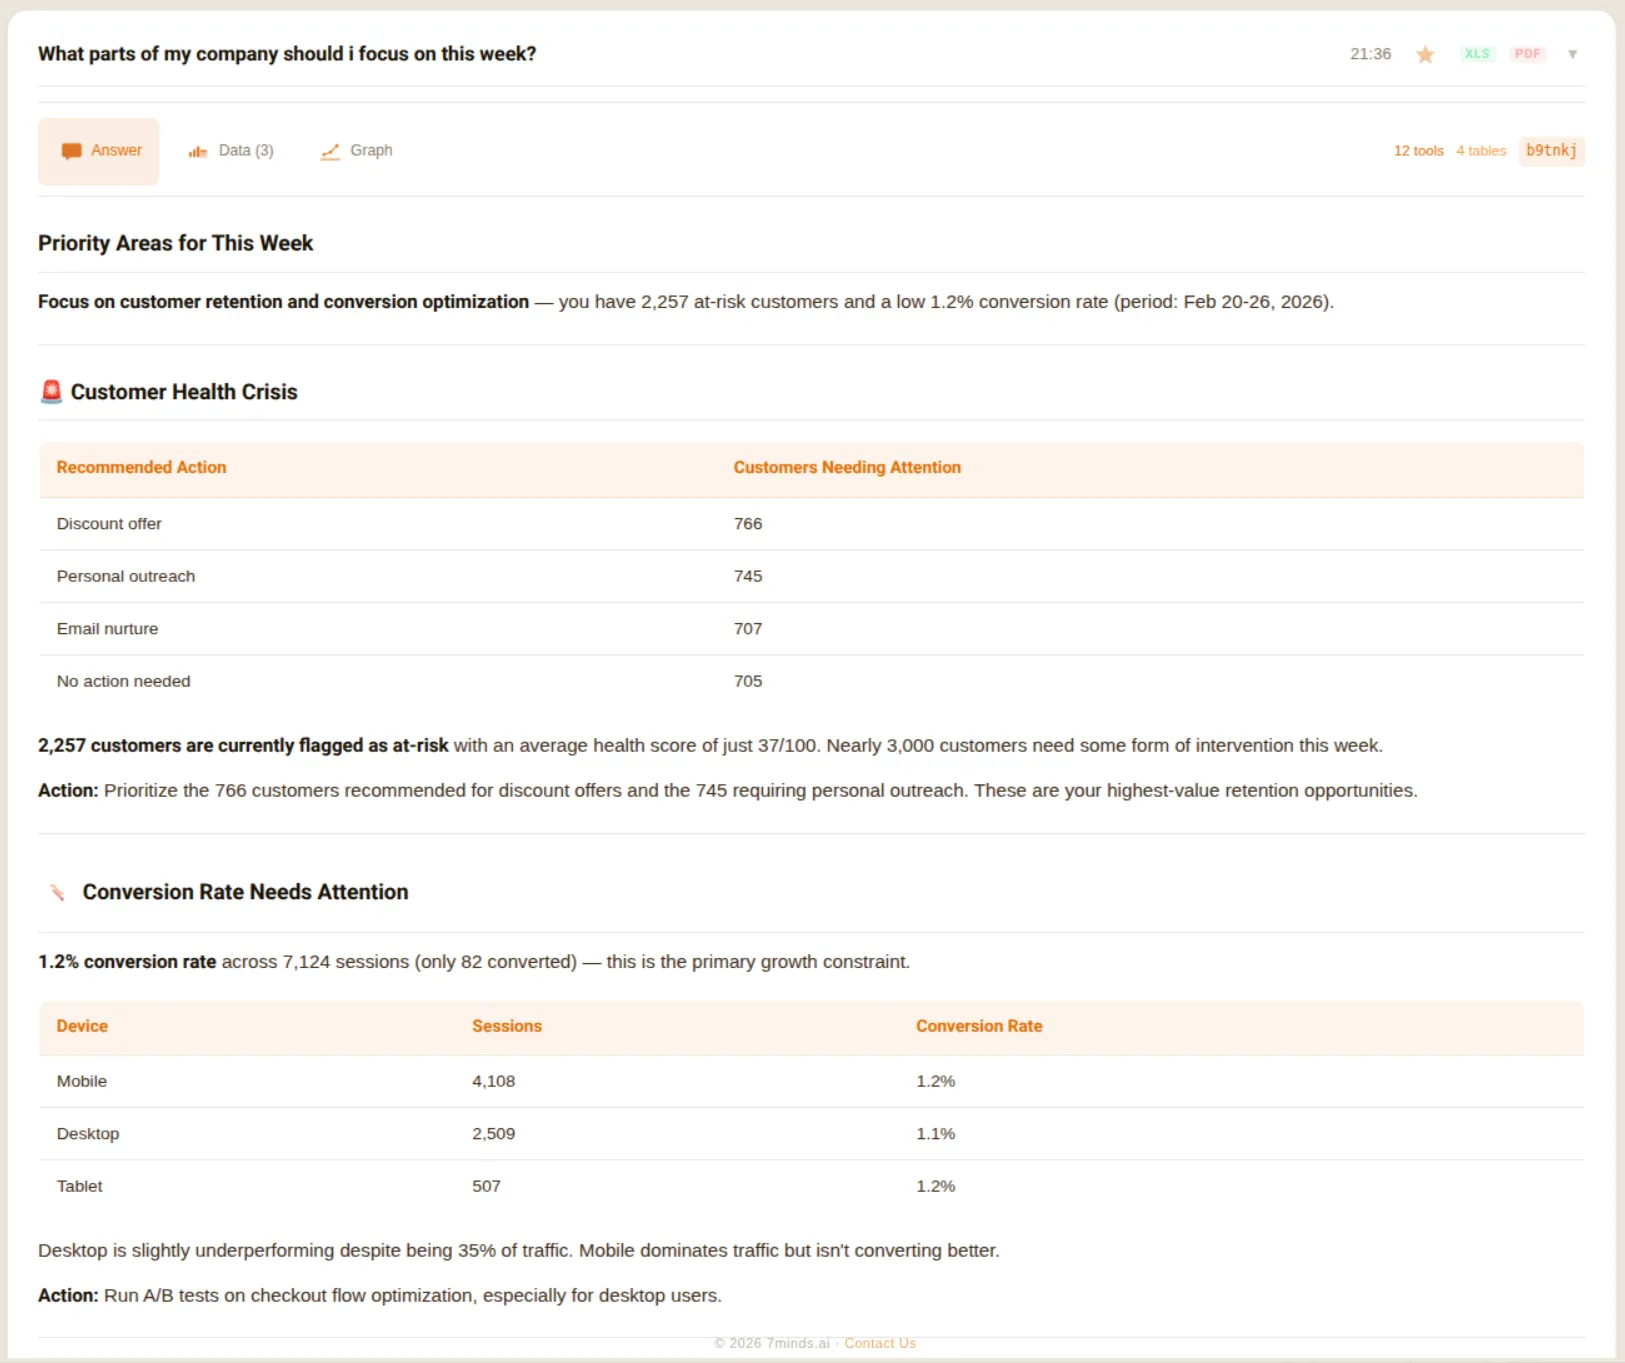Select the PDF export icon
The width and height of the screenshot is (1625, 1363).
point(1528,54)
